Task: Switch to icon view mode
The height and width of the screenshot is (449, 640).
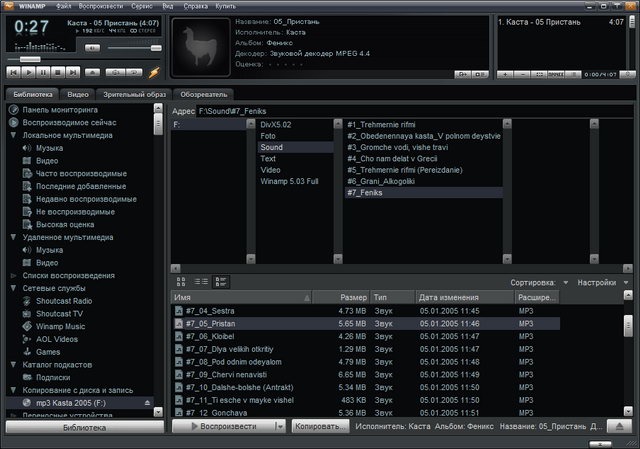Action: pyautogui.click(x=181, y=282)
